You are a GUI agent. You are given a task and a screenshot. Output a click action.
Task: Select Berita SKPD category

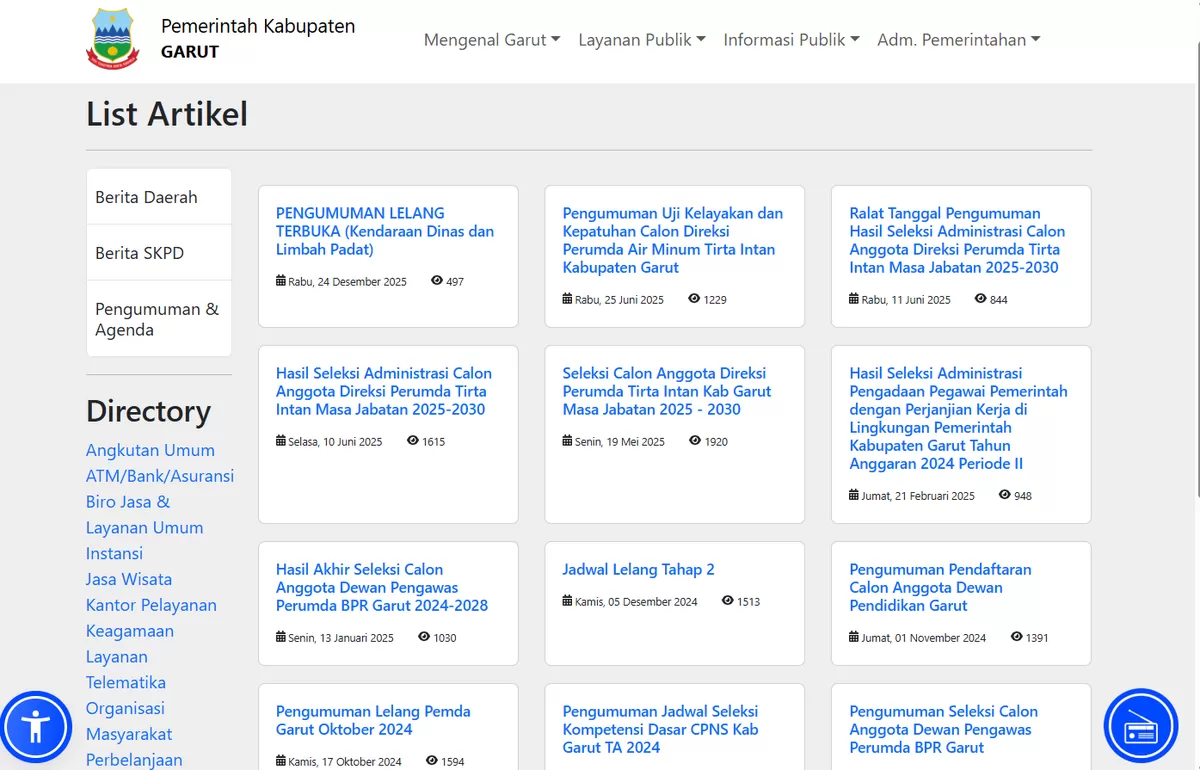(x=159, y=253)
